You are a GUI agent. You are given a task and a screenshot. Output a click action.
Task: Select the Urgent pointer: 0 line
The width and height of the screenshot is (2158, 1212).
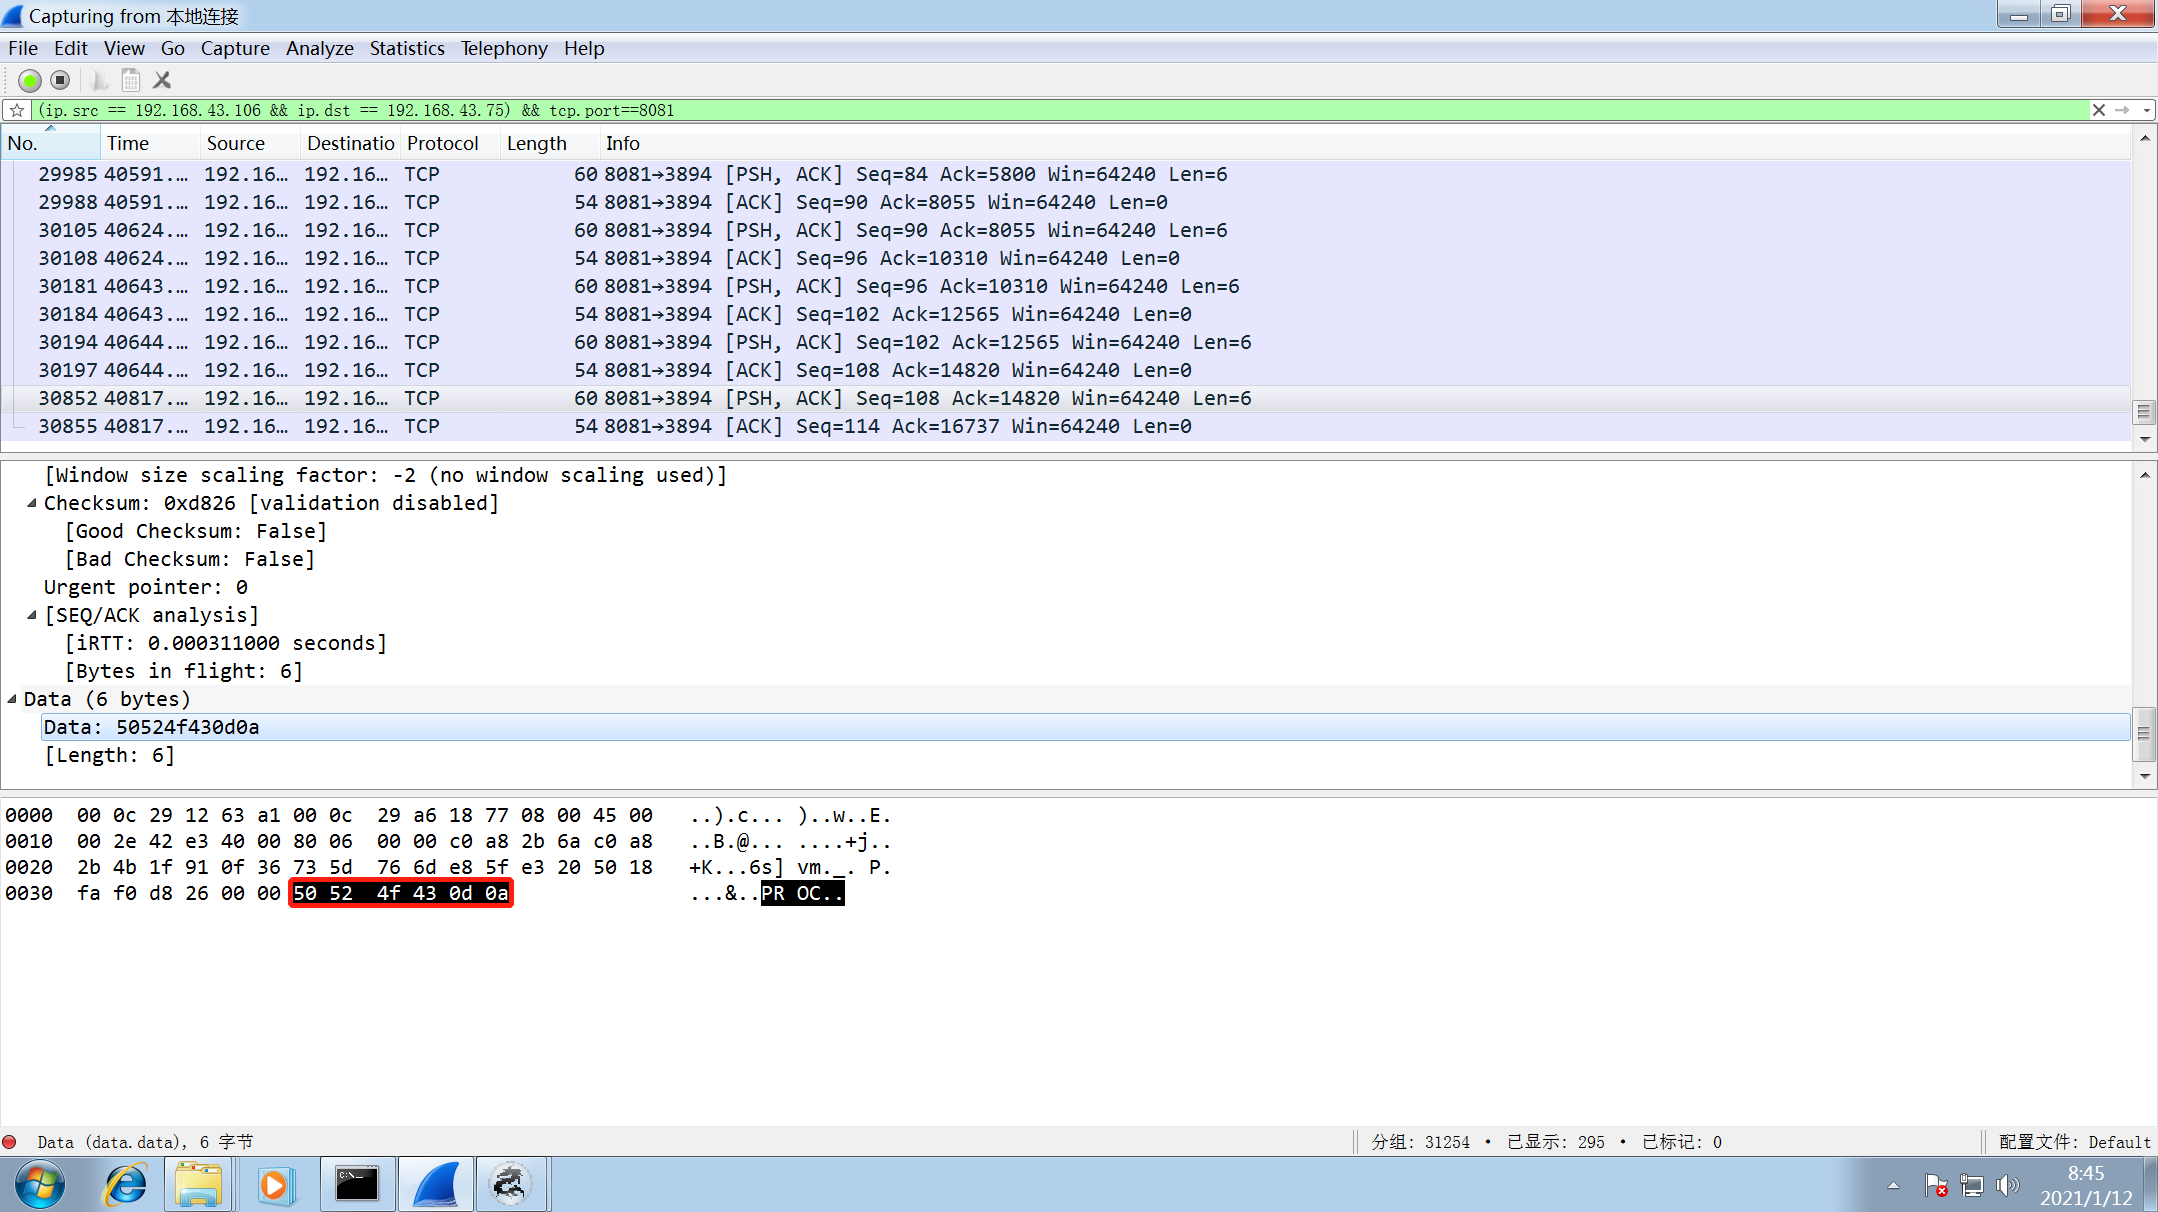pyautogui.click(x=145, y=587)
